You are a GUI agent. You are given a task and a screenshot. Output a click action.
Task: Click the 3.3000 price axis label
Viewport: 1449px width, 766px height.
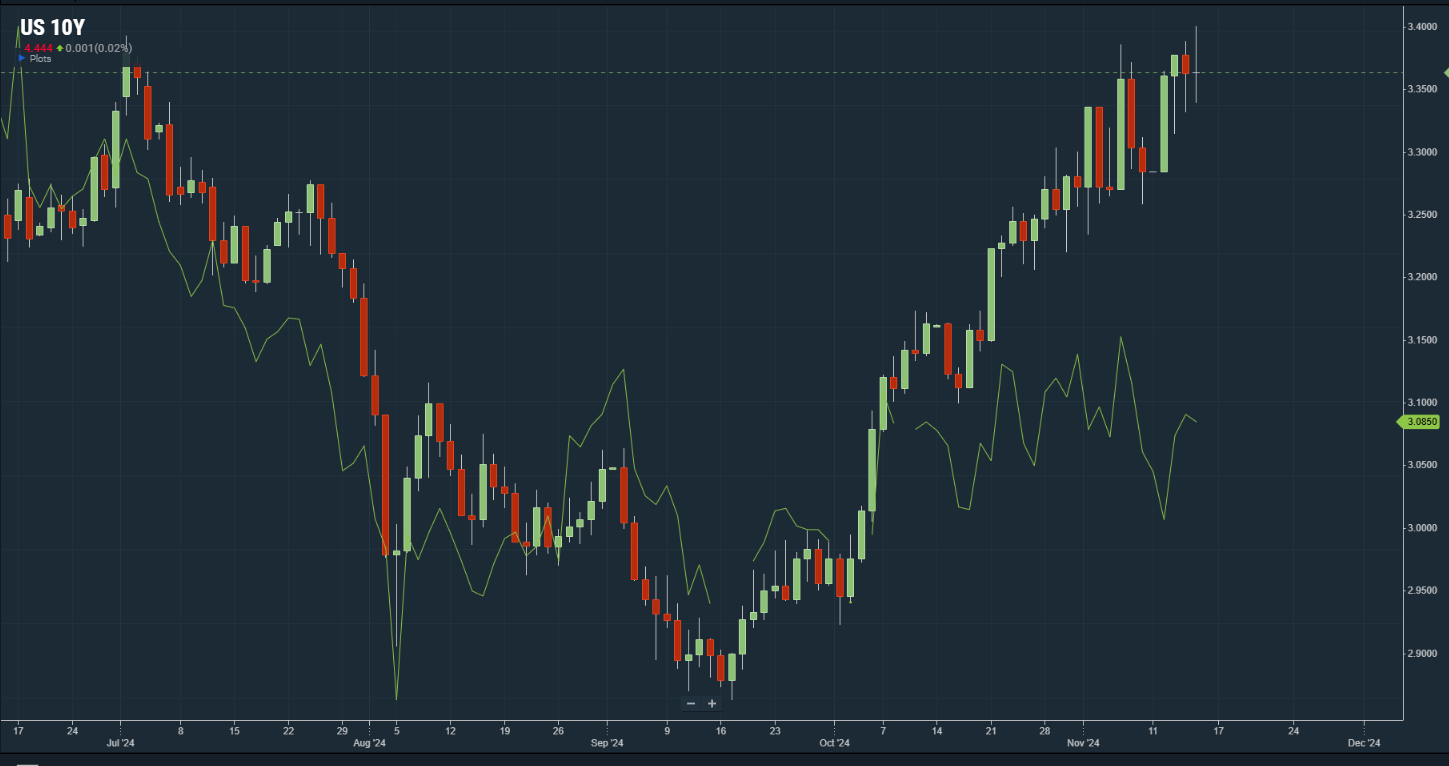[1422, 152]
